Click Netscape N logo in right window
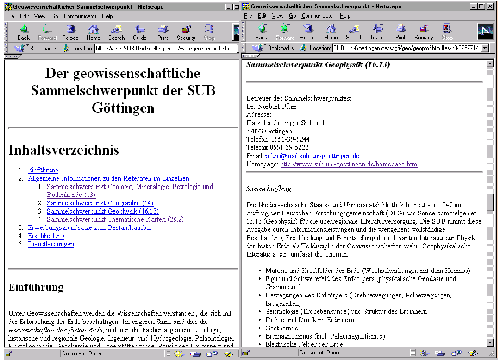The width and height of the screenshot is (500, 360). point(485,32)
